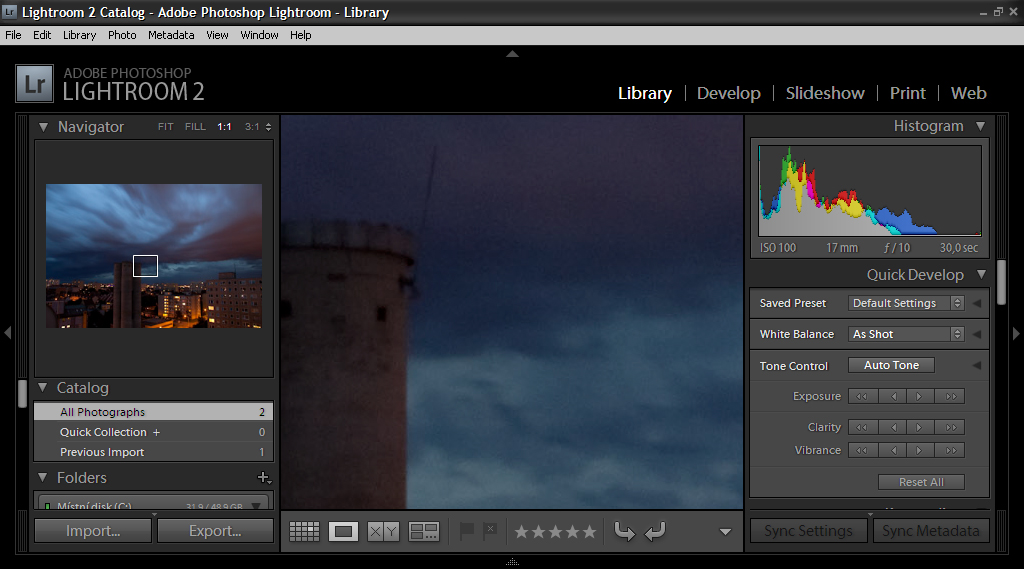This screenshot has height=569, width=1024.
Task: Open the White Balance dropdown
Action: click(906, 334)
